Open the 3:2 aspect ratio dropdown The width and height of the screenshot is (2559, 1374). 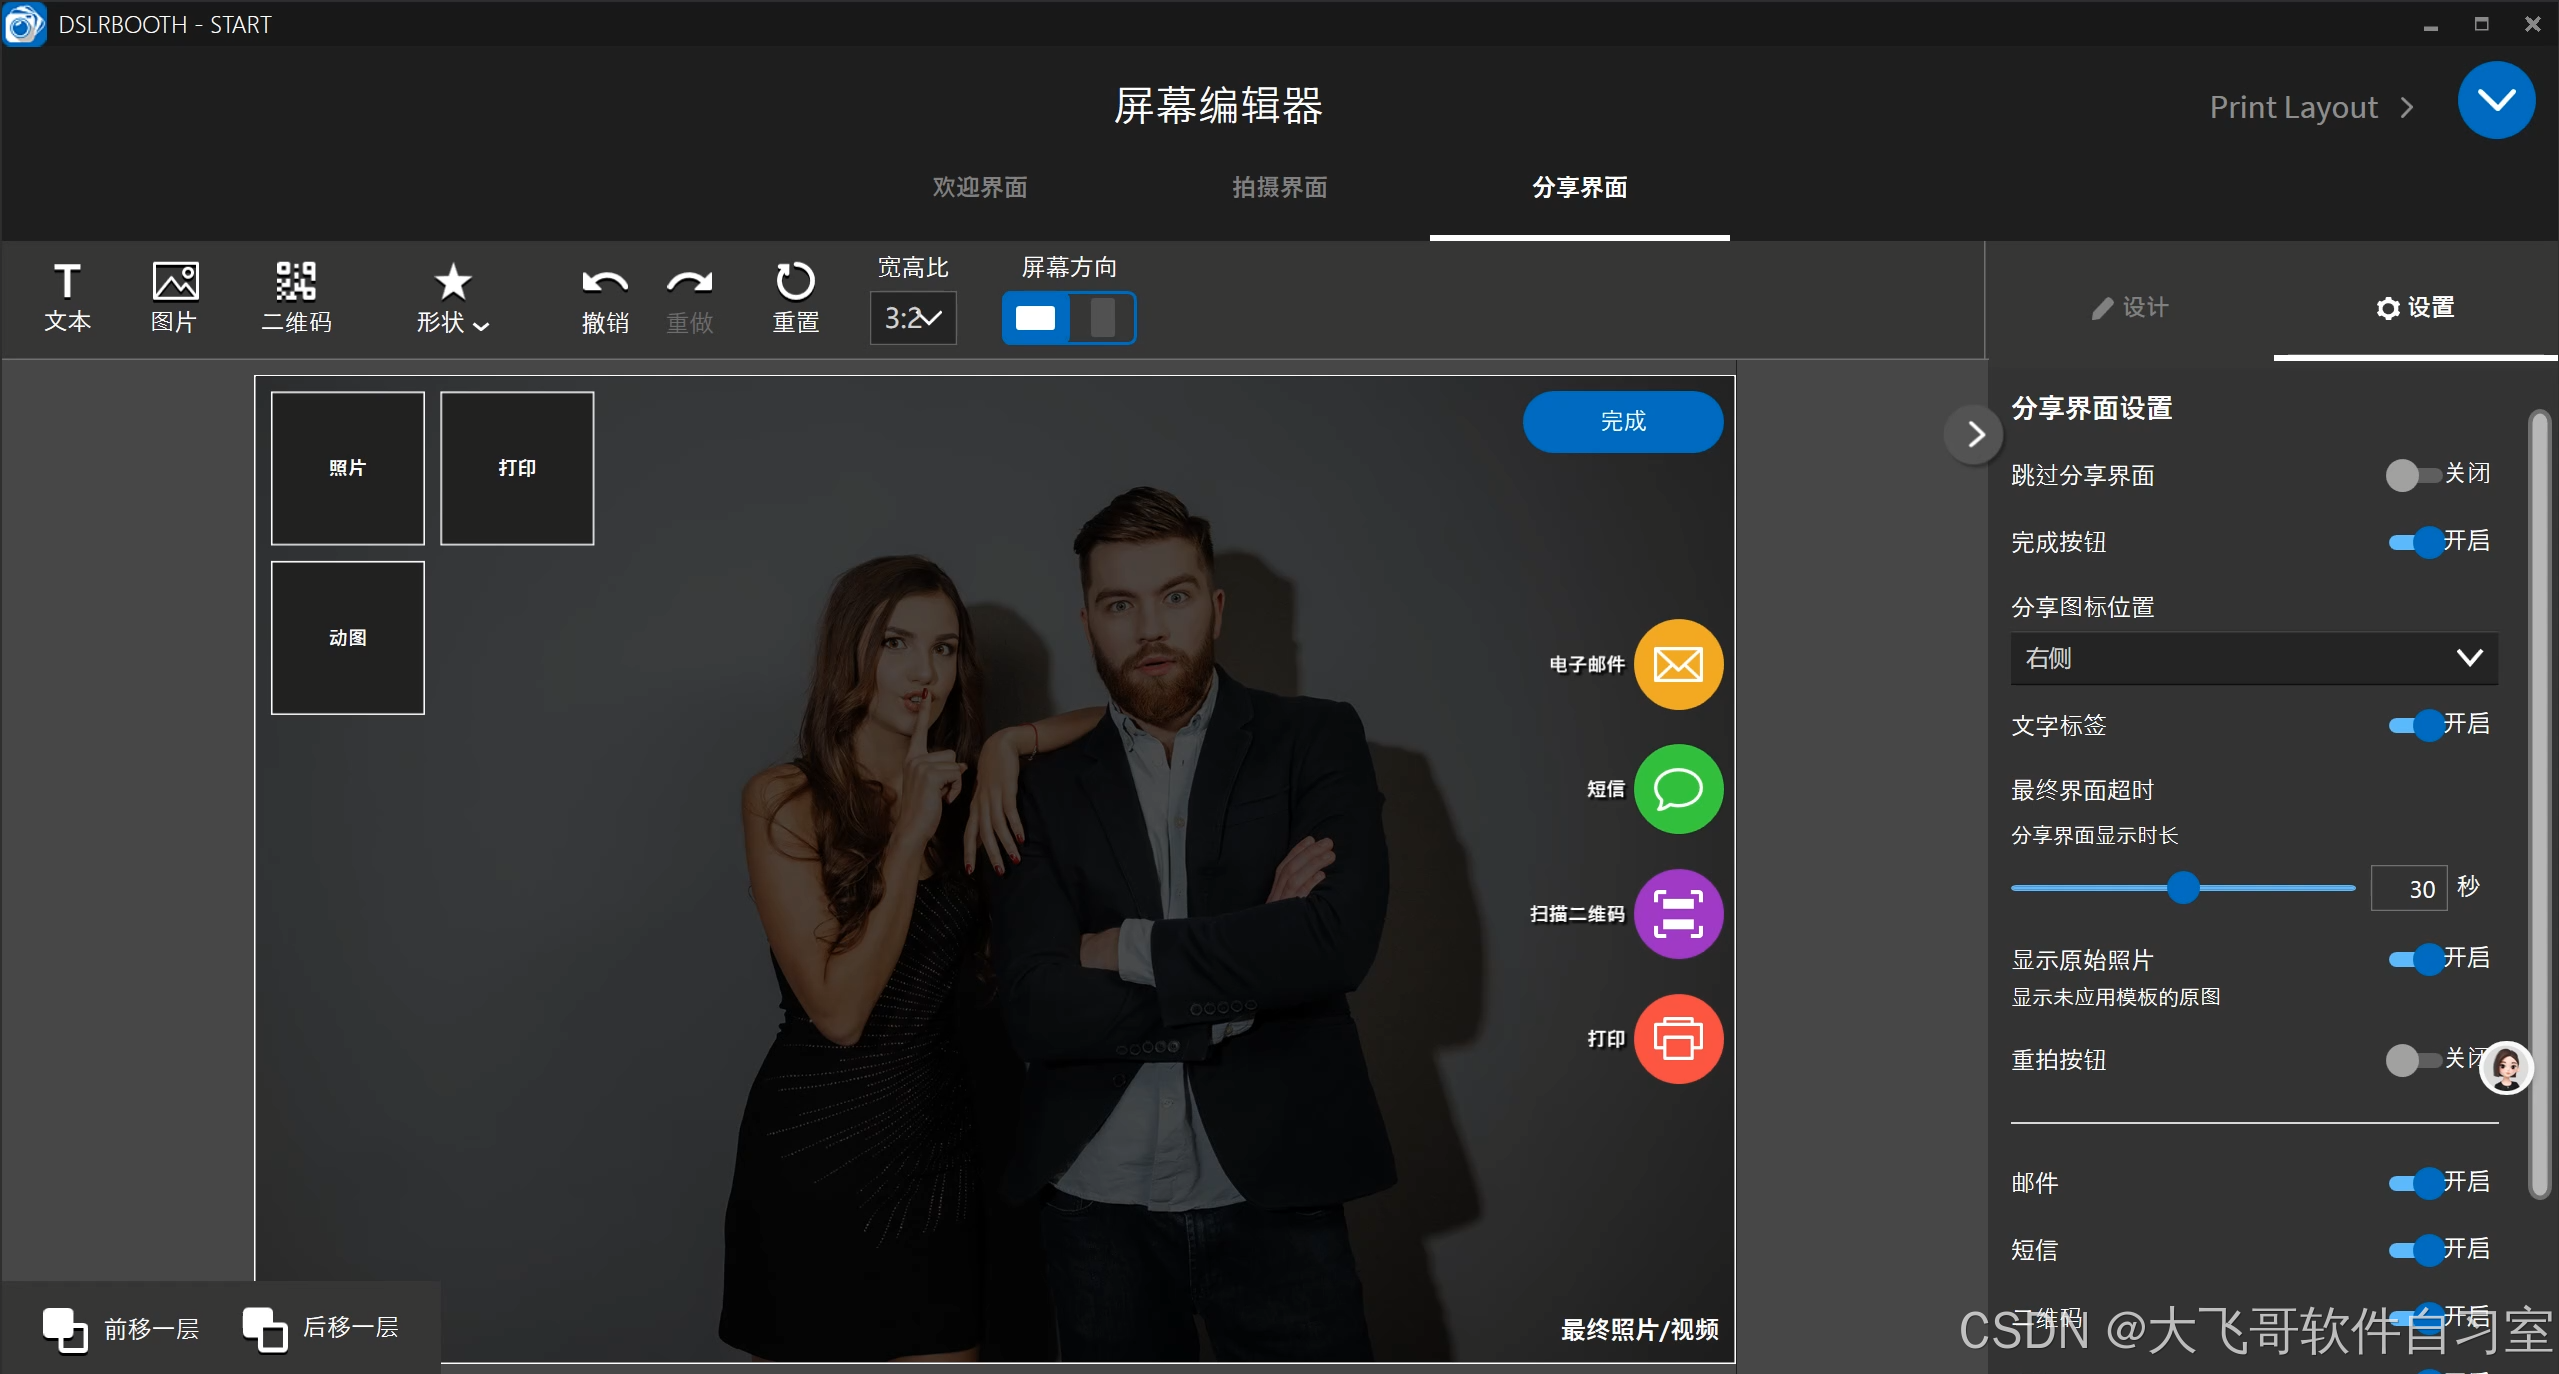point(913,318)
